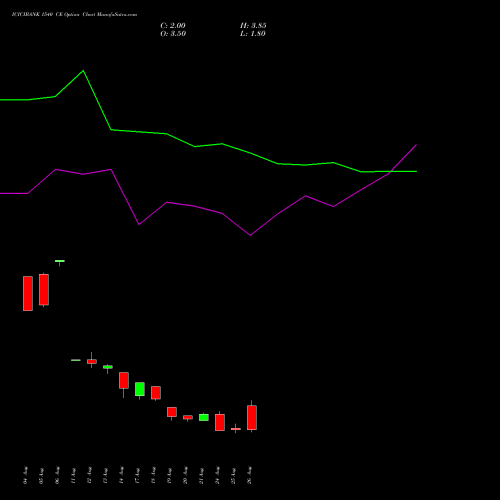Click the small green candle for 06 Aug
500x500 pixels.
pos(60,261)
